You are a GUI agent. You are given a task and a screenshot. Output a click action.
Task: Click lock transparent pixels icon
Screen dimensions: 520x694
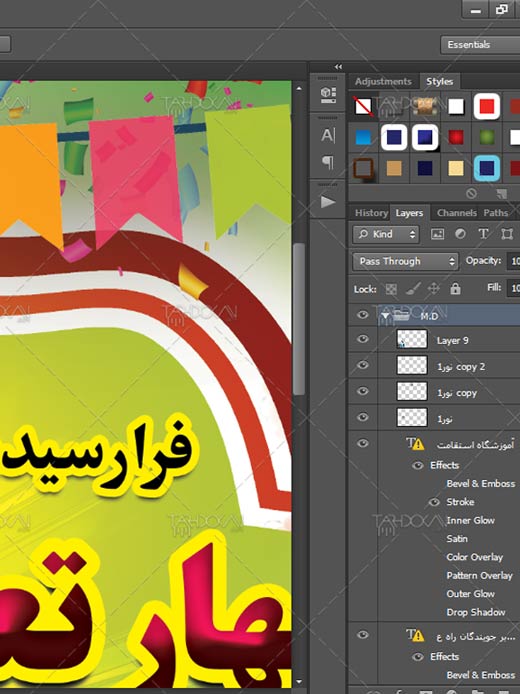[391, 289]
